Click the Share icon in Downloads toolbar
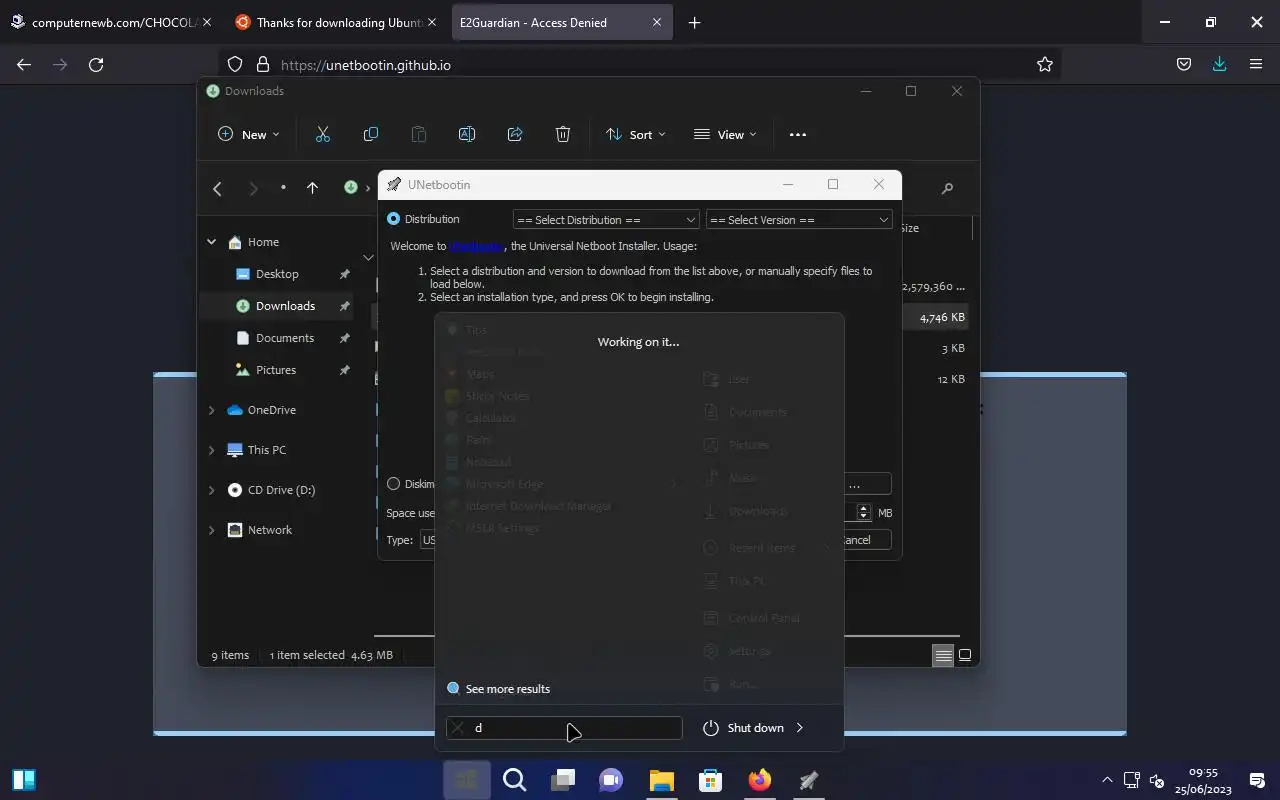Image resolution: width=1280 pixels, height=800 pixels. click(x=515, y=134)
